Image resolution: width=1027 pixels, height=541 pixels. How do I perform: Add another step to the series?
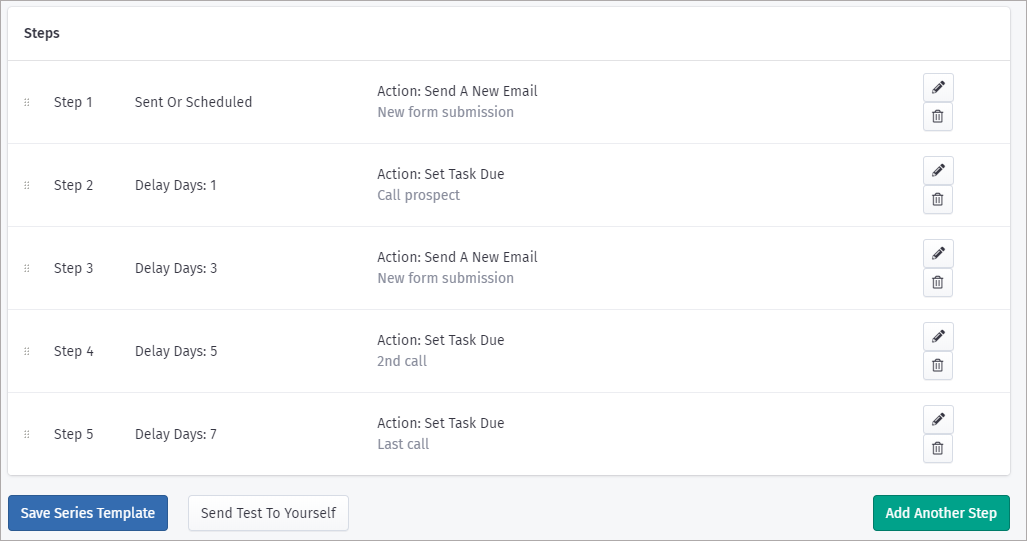(941, 513)
